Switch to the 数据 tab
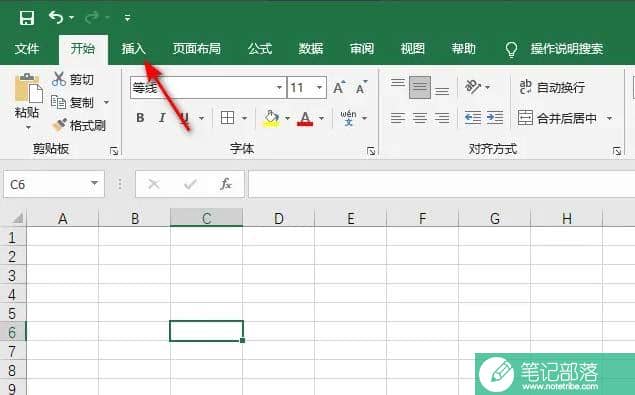 point(311,49)
